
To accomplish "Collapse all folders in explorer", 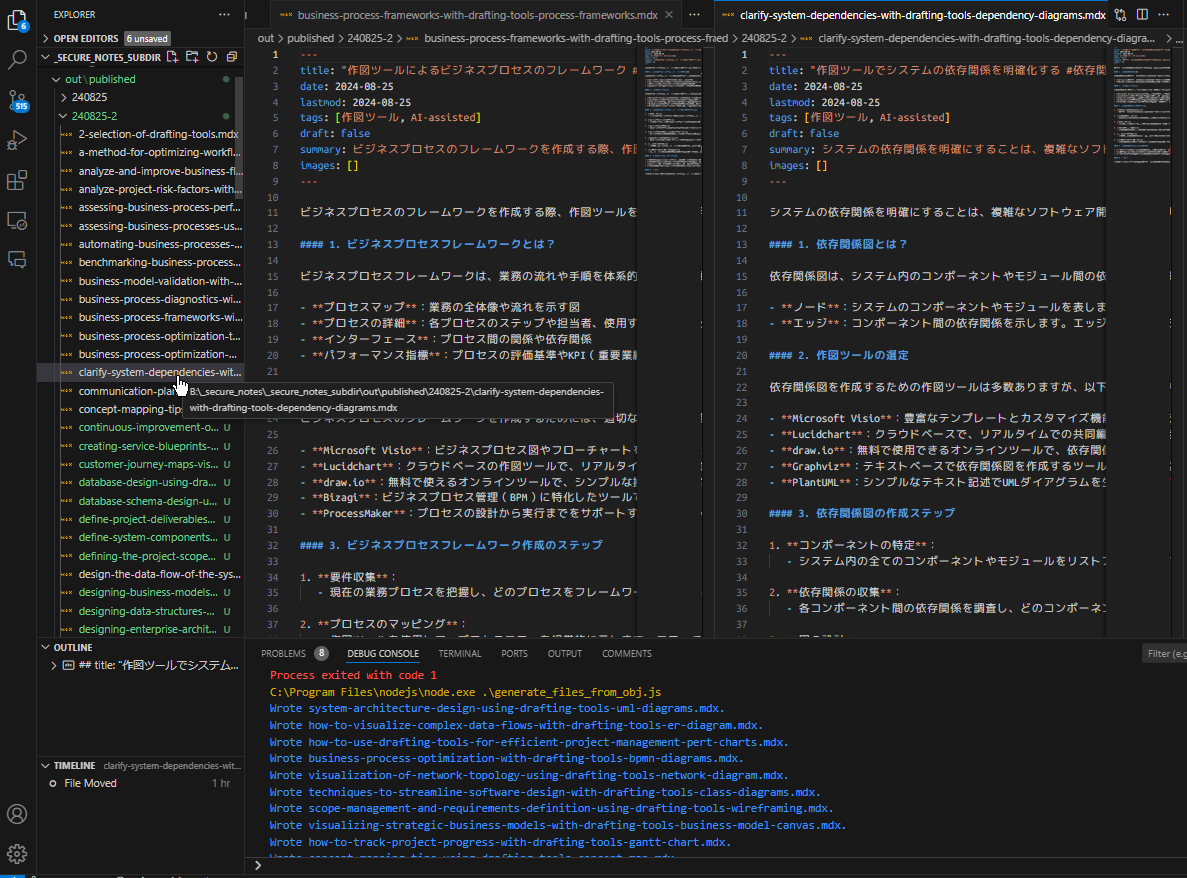I will (231, 57).
